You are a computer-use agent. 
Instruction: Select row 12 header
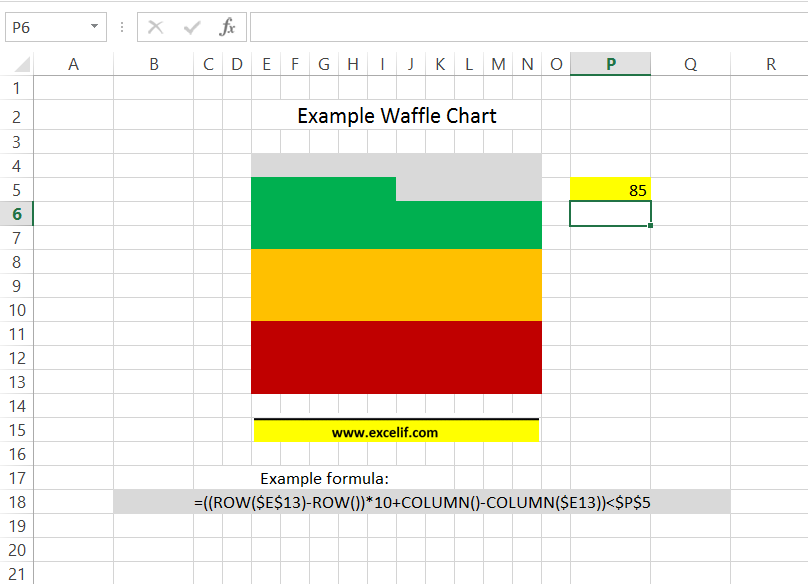pyautogui.click(x=16, y=358)
